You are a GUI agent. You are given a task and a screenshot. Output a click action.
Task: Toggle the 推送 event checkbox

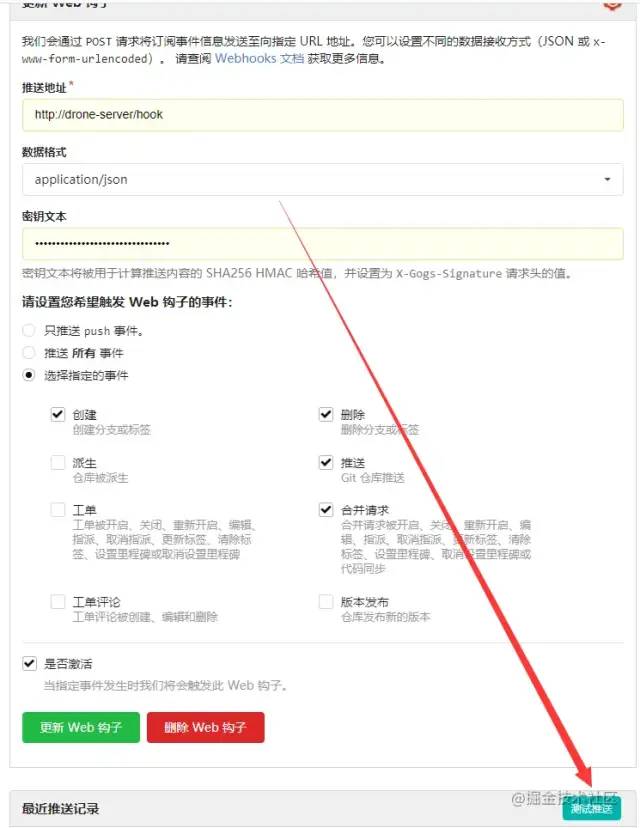pos(326,463)
